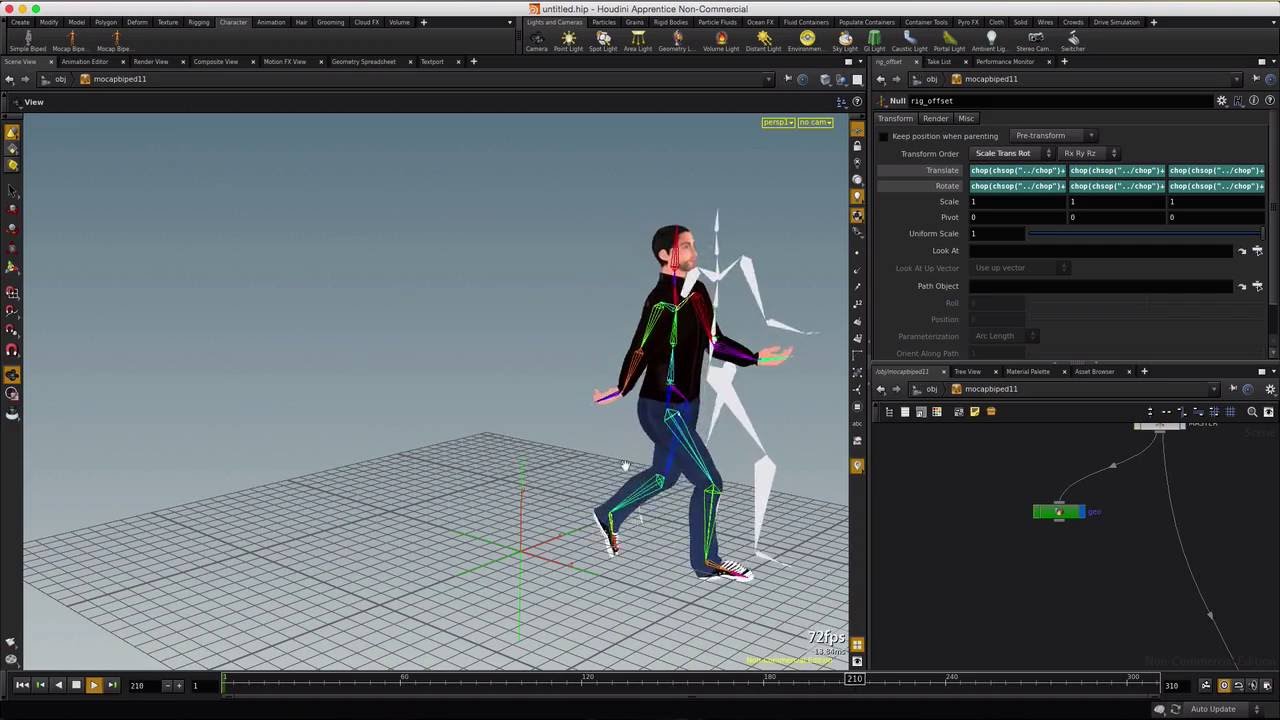
Task: Click the Environment Light shelf icon
Action: point(806,41)
